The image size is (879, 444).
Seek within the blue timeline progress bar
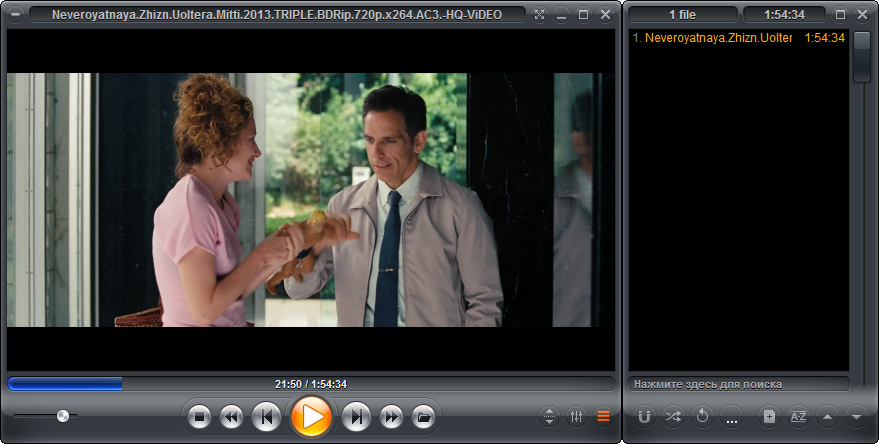point(311,384)
